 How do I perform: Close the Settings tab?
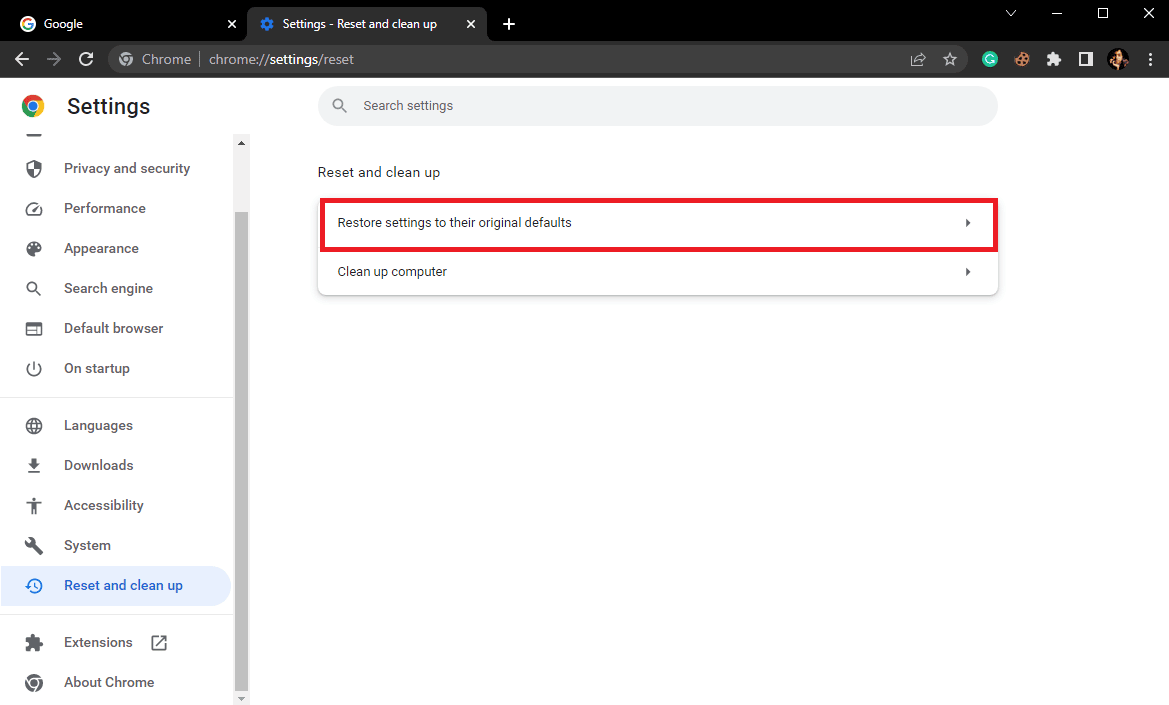point(471,24)
